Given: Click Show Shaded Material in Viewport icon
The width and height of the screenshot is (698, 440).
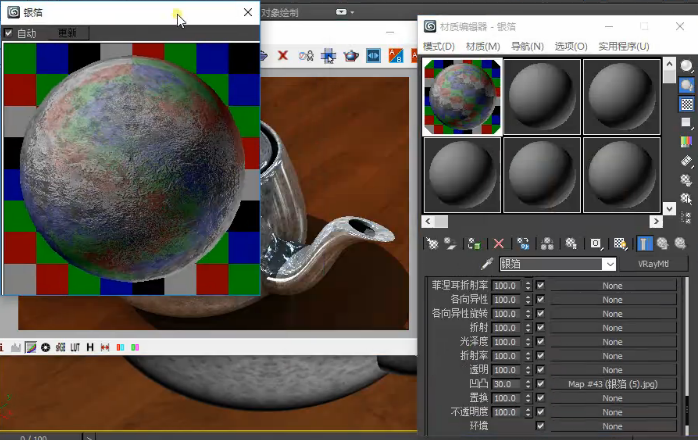Looking at the screenshot, I should coord(620,244).
